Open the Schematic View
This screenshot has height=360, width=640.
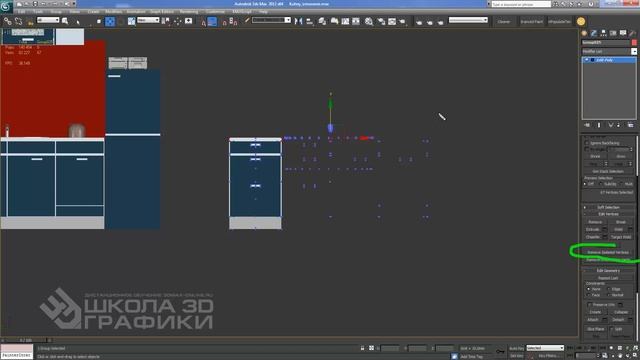coord(356,21)
